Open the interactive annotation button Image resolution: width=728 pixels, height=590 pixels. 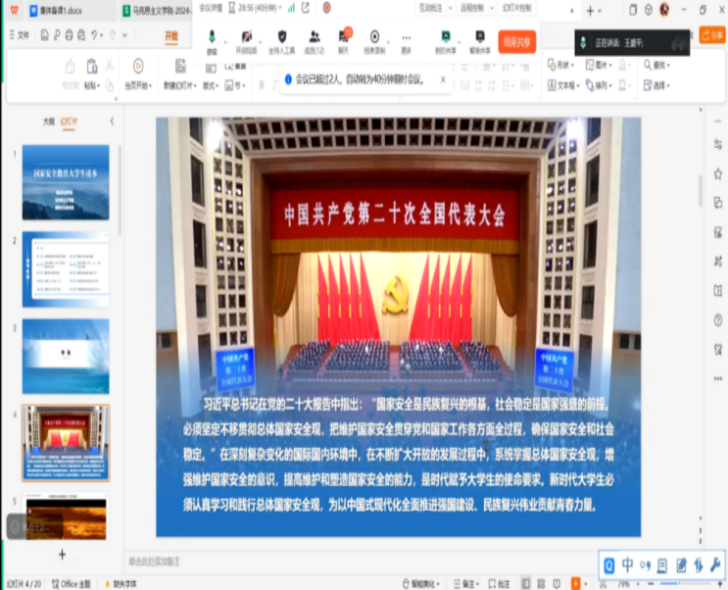click(x=431, y=8)
